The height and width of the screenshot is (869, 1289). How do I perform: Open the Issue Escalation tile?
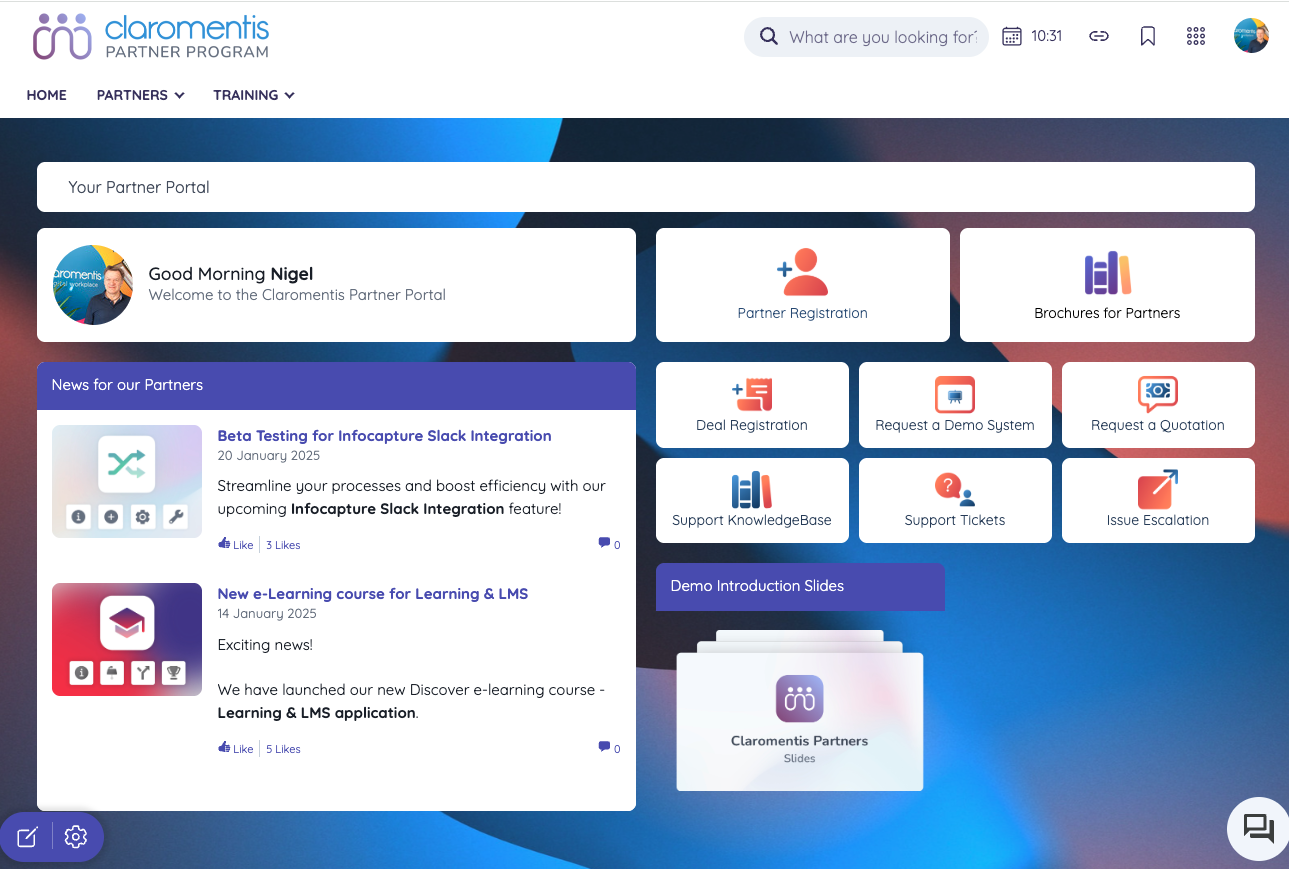[x=1158, y=500]
